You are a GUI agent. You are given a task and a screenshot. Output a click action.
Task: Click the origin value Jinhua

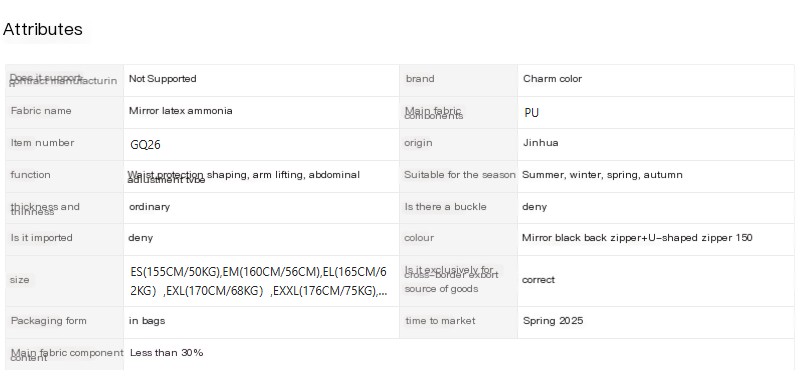(540, 143)
